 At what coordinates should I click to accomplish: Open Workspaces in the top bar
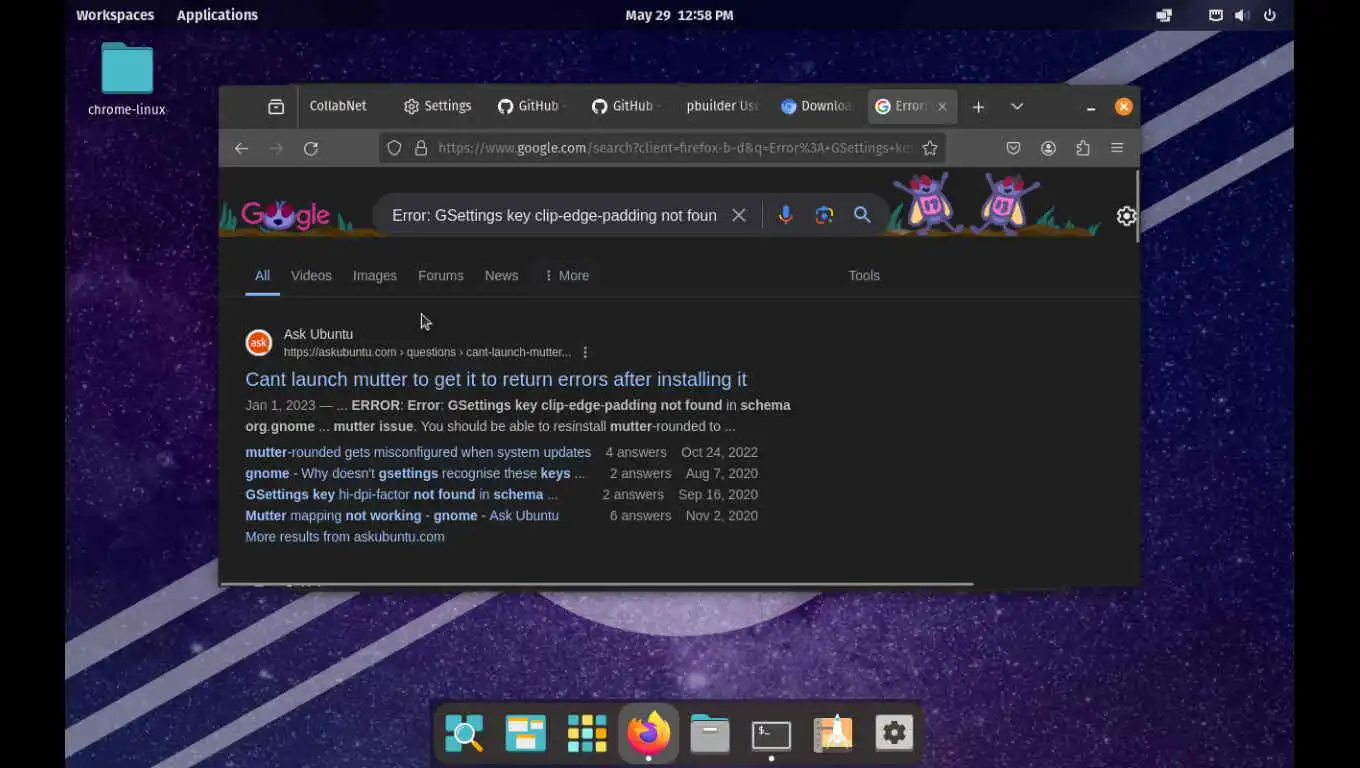(x=115, y=15)
